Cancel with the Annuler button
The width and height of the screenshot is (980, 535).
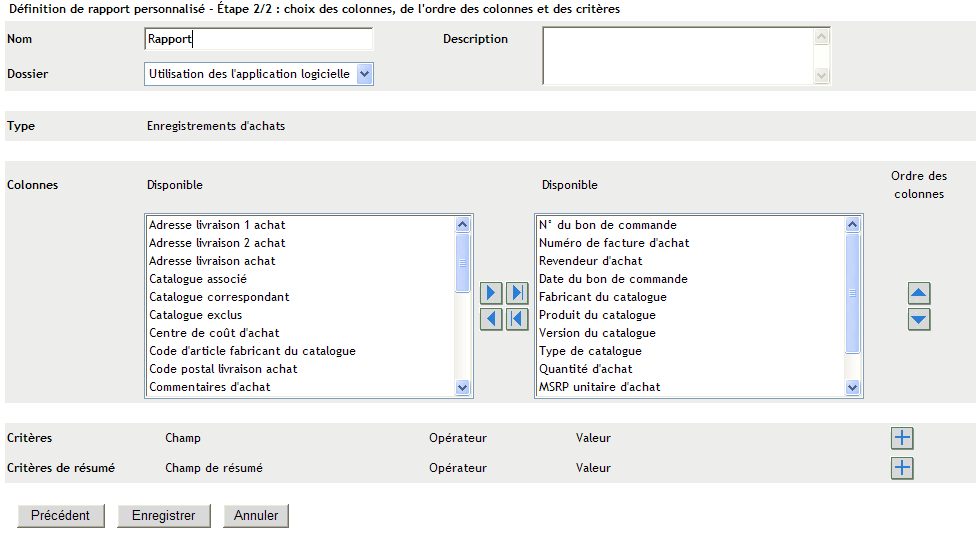(x=256, y=516)
